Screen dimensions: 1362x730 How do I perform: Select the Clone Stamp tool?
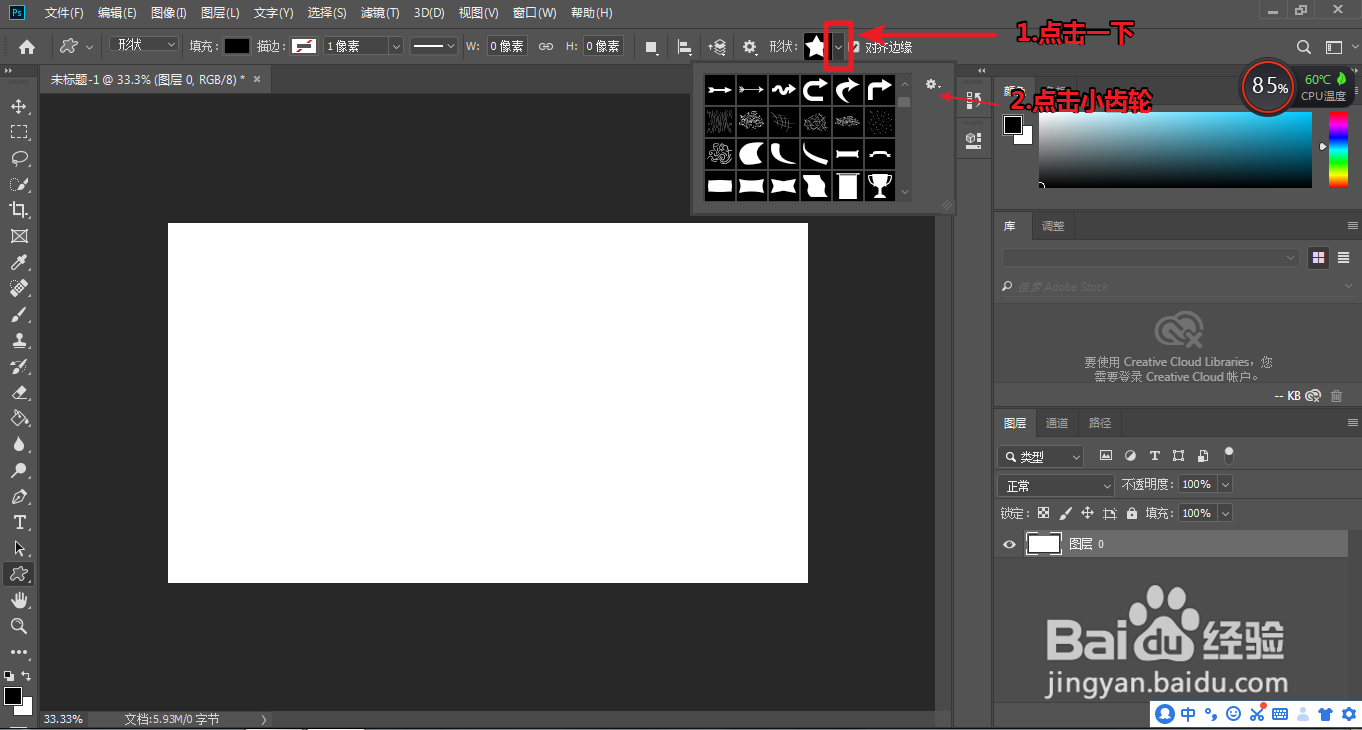pyautogui.click(x=18, y=340)
